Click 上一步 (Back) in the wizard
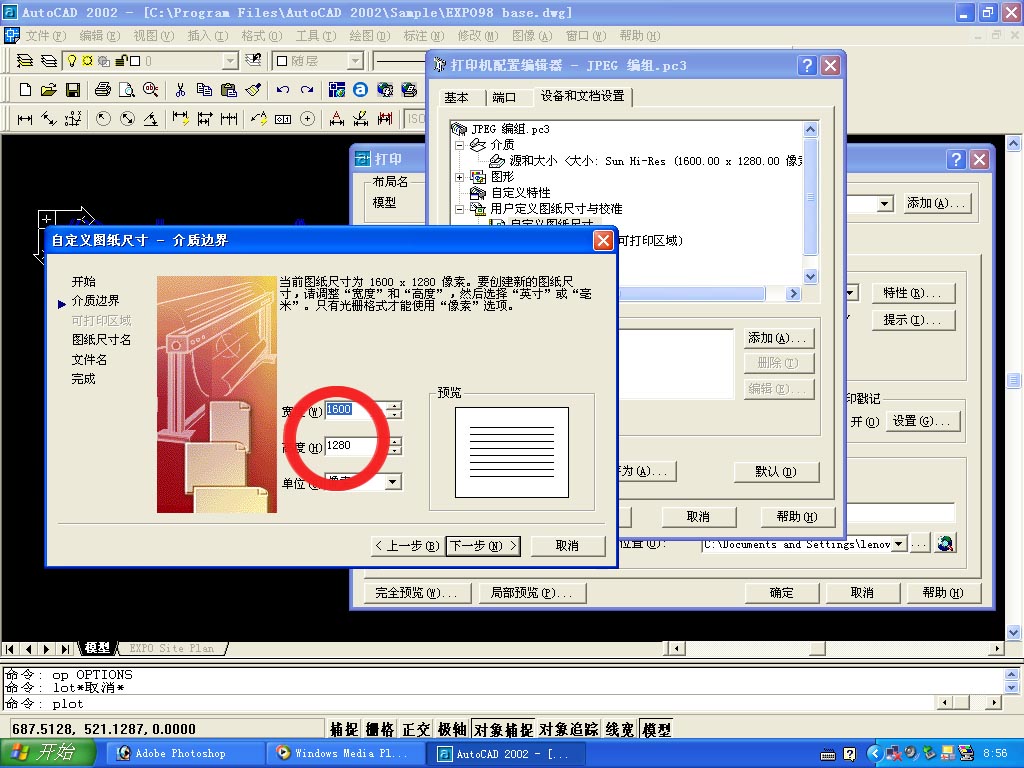1024x768 pixels. click(x=408, y=546)
